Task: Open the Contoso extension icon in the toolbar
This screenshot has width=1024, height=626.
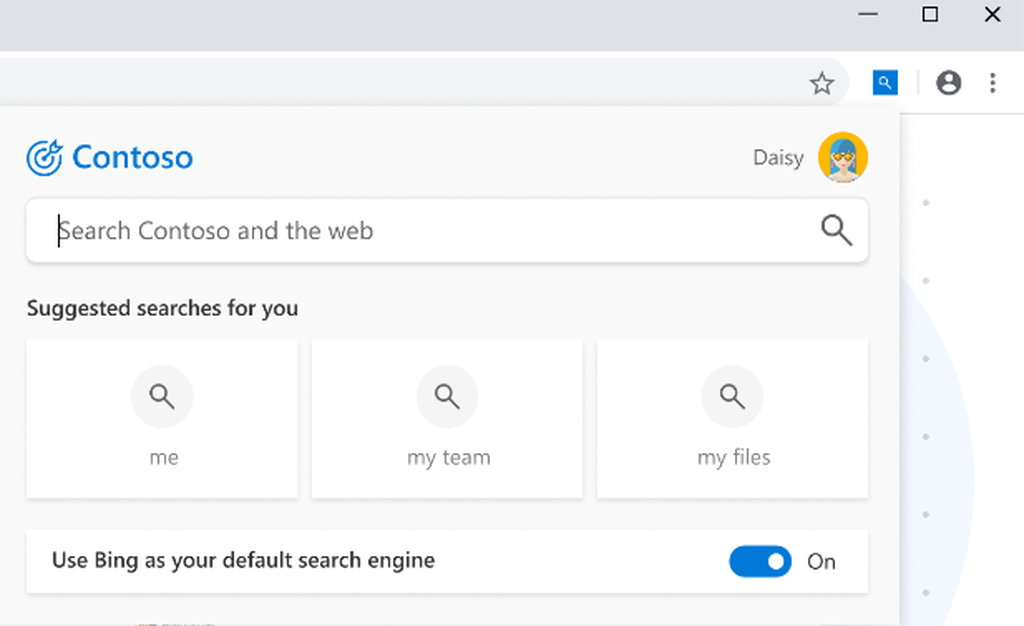Action: coord(884,83)
